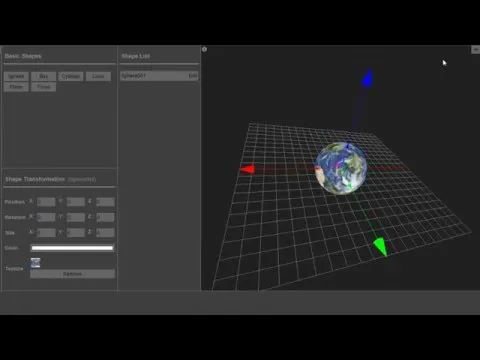Click the green axis arrow
This screenshot has width=480, height=360.
(x=380, y=247)
